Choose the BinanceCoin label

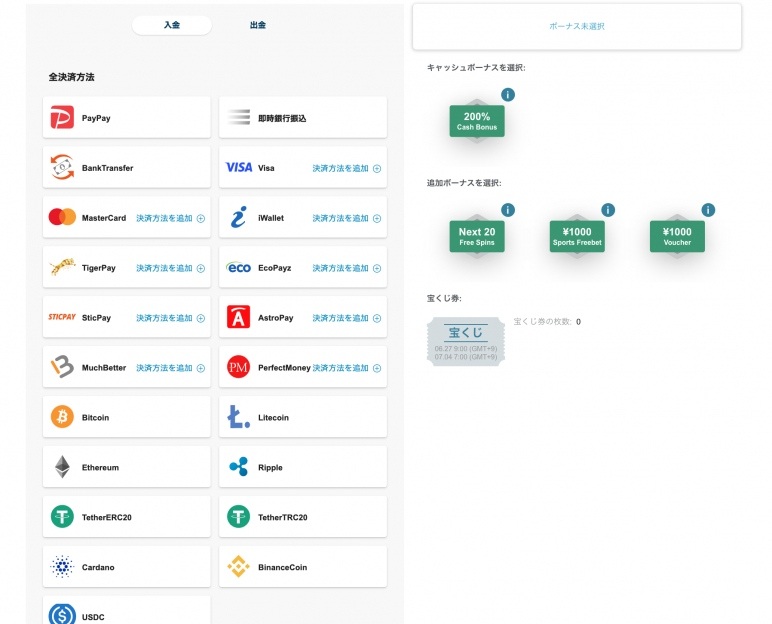tap(282, 567)
